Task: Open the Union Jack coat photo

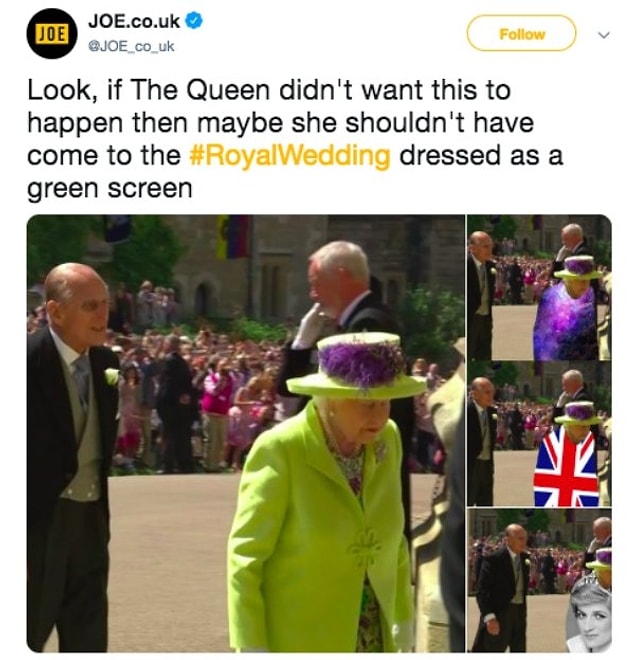Action: tap(539, 434)
